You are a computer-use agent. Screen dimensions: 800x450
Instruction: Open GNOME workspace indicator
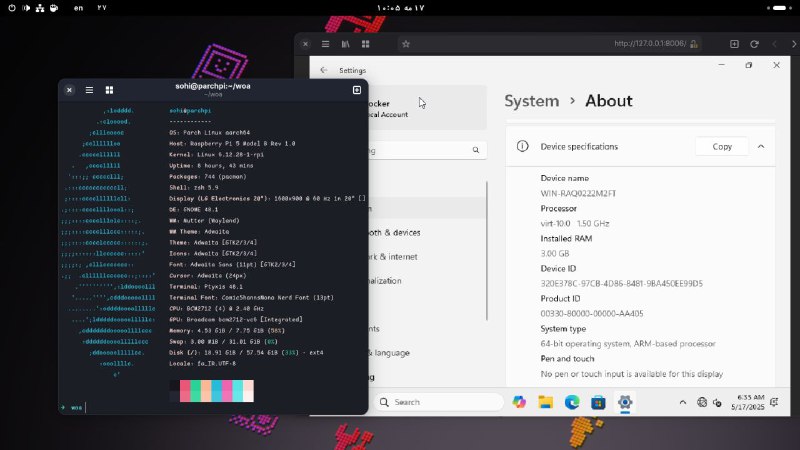pyautogui.click(x=779, y=8)
